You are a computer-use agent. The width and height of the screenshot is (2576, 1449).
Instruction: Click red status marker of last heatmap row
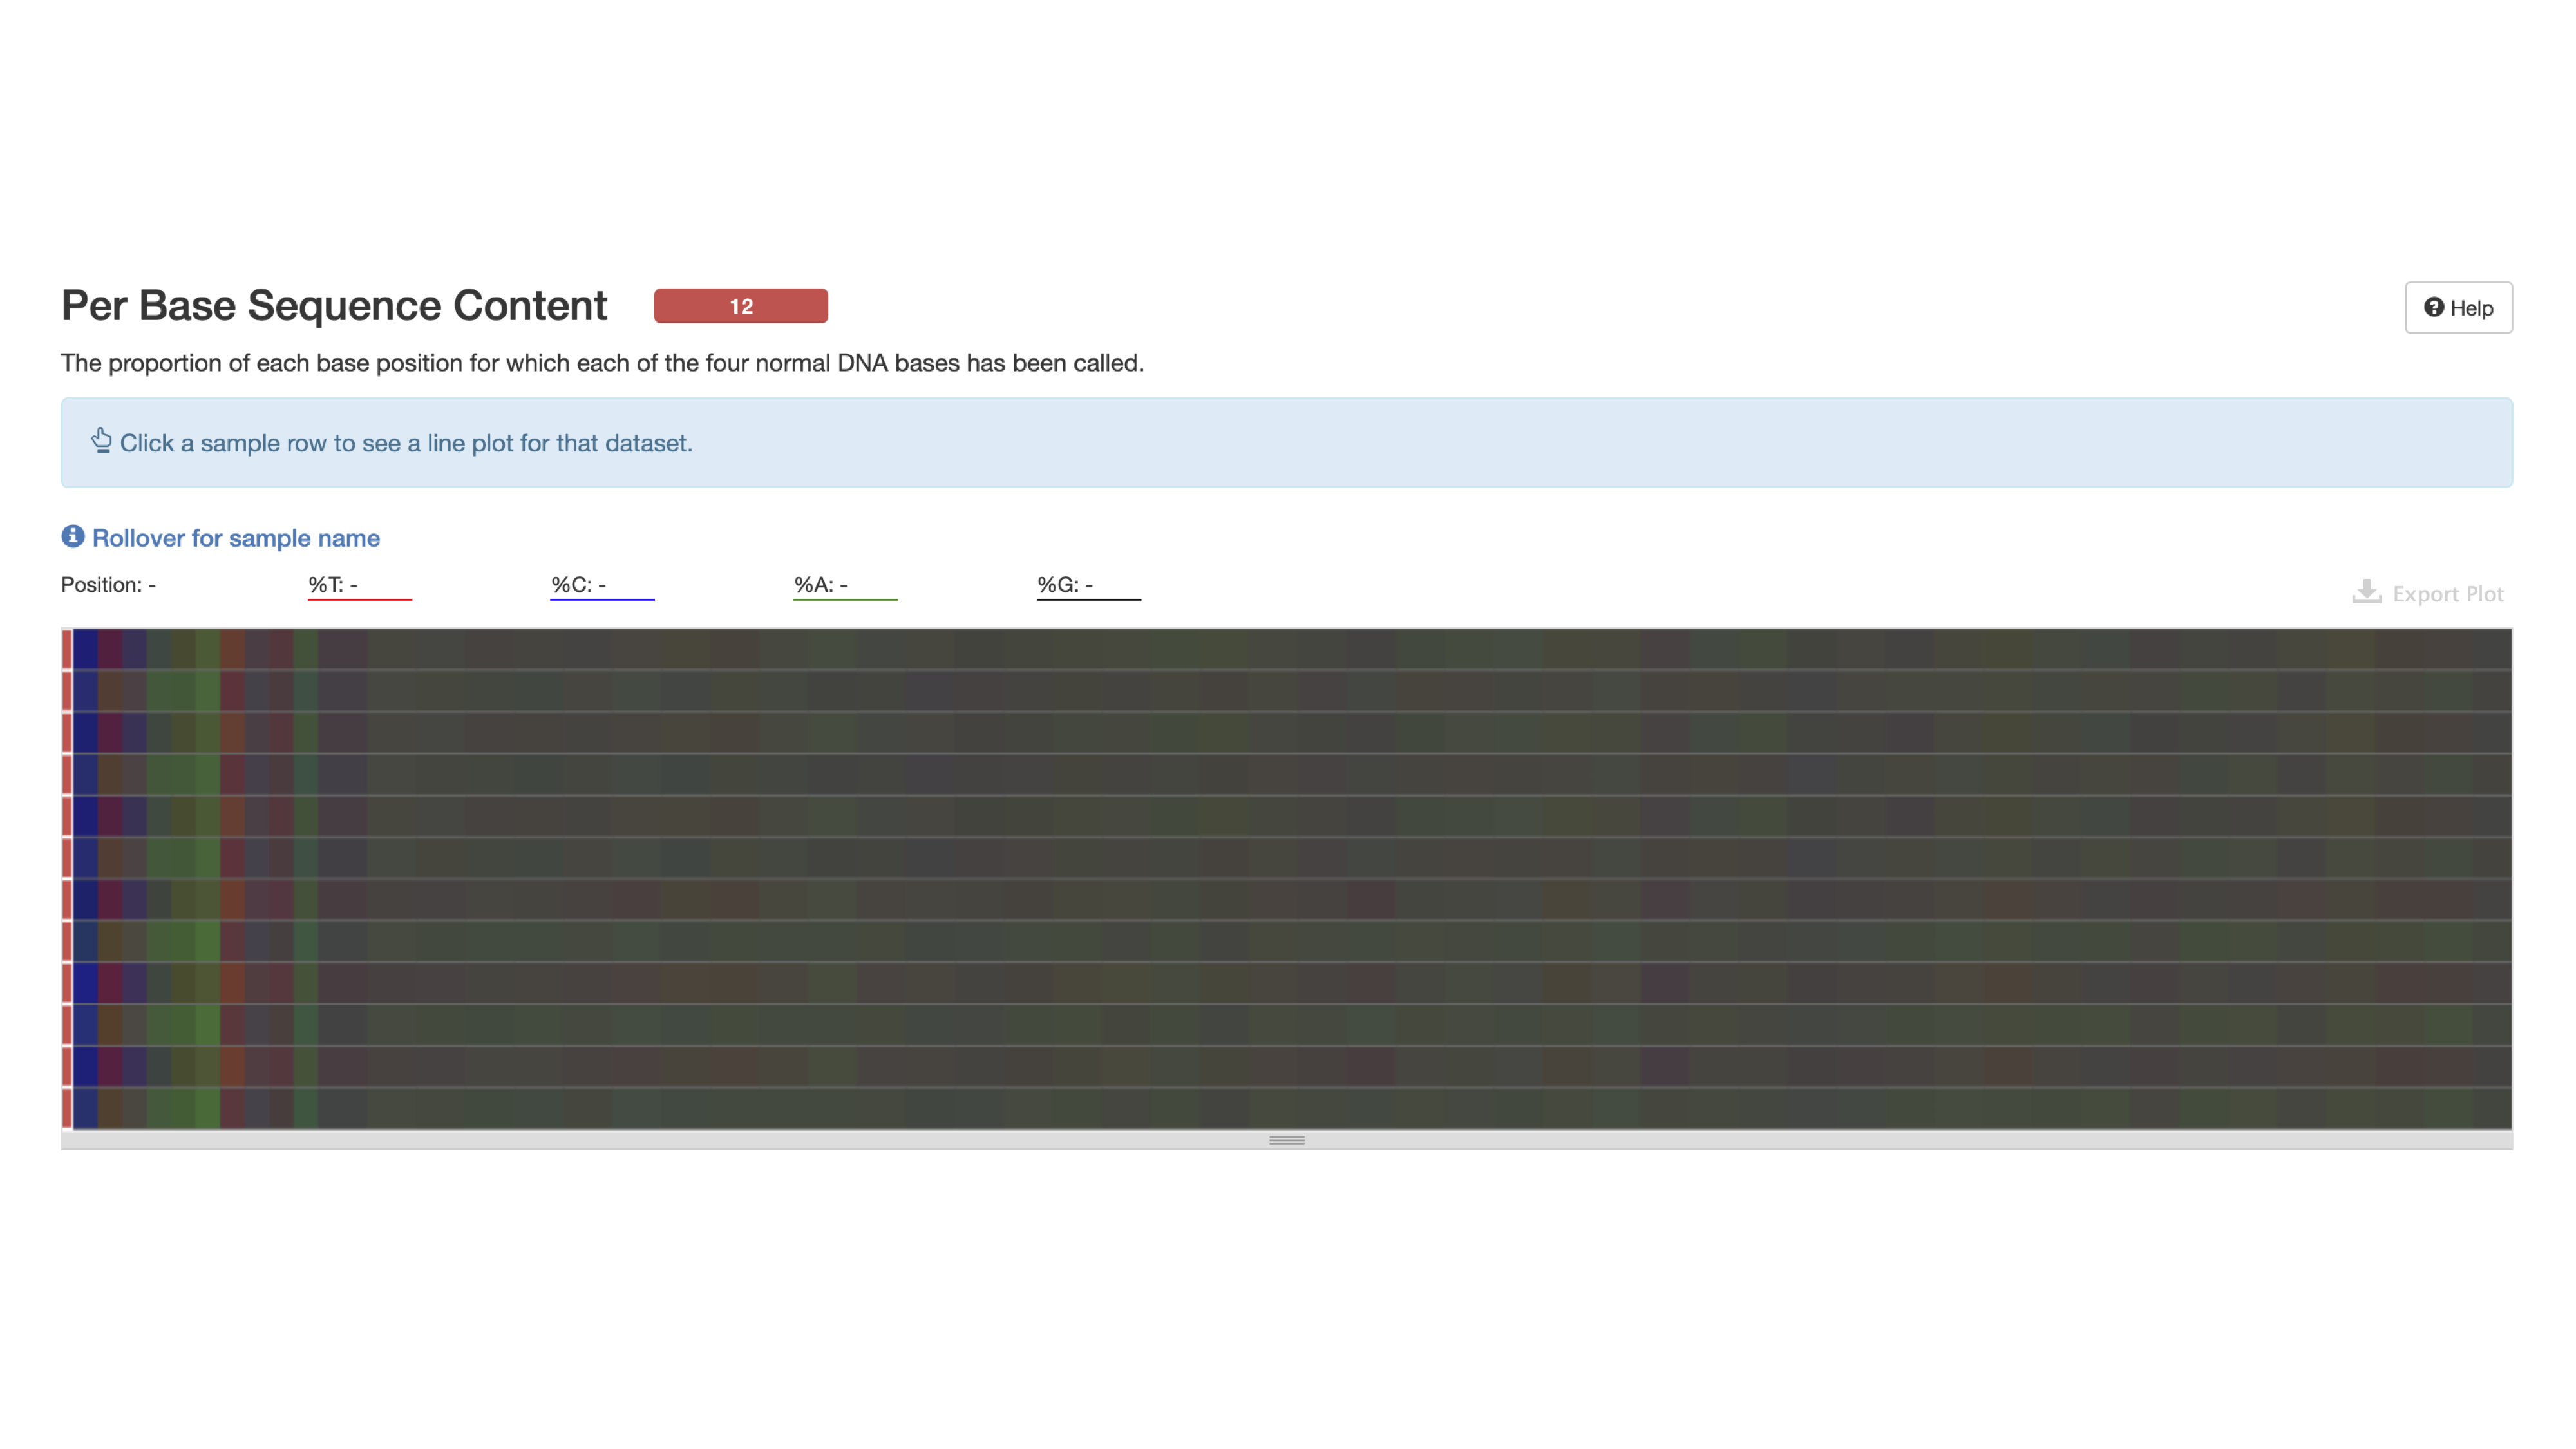[67, 1108]
